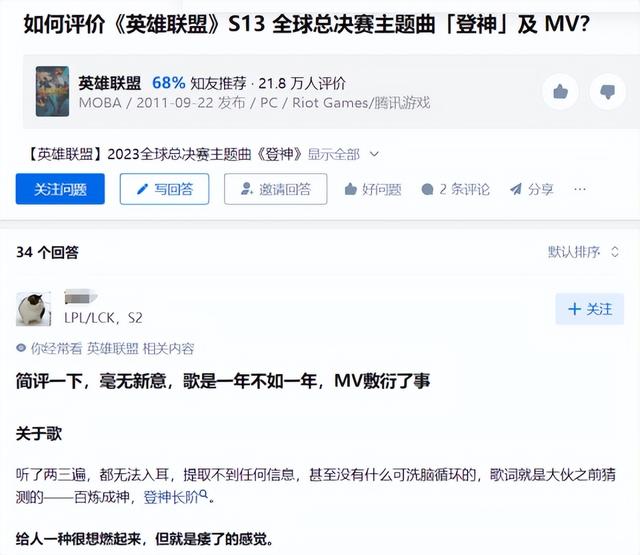Click the 登神长阶 keyword link in answer
This screenshot has width=640, height=555.
pos(171,497)
